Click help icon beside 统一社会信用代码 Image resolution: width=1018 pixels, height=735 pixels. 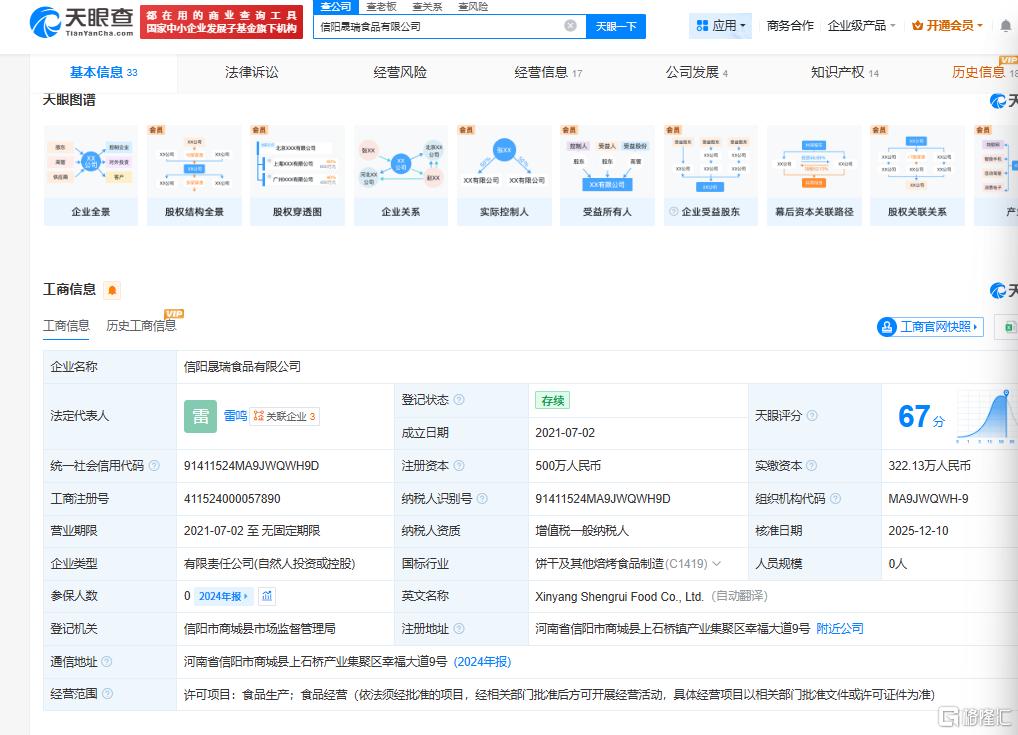pyautogui.click(x=154, y=466)
